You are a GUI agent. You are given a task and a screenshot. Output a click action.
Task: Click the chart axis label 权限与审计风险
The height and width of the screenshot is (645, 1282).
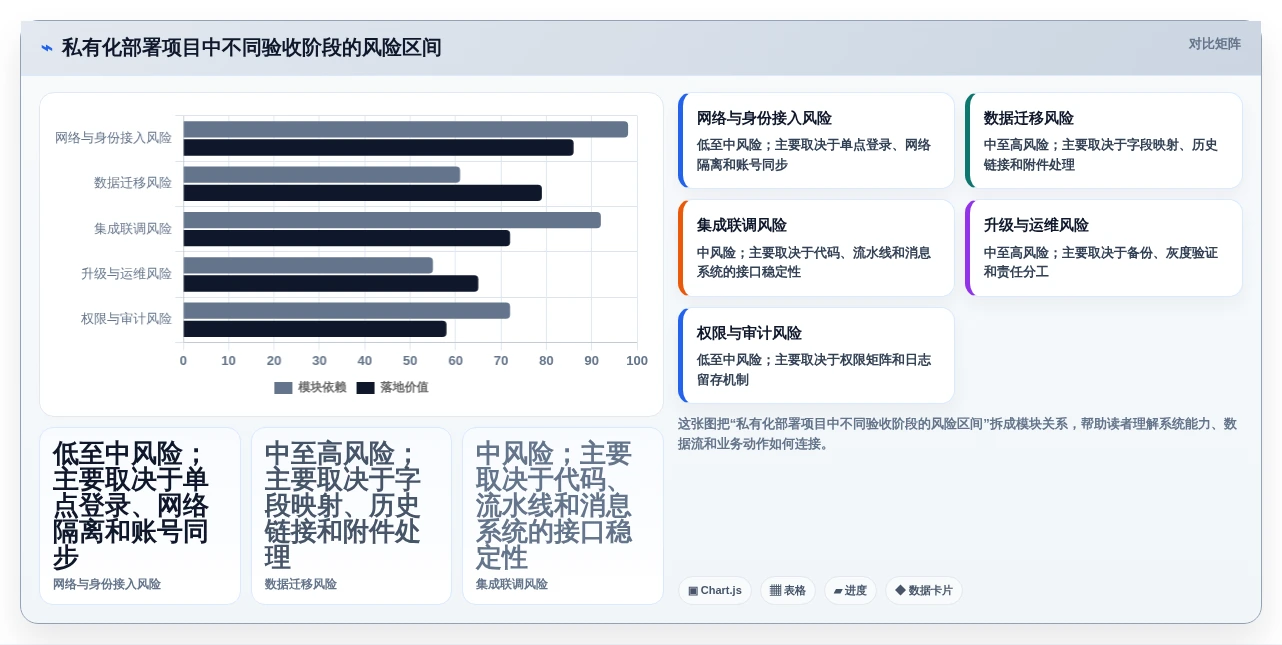[126, 319]
